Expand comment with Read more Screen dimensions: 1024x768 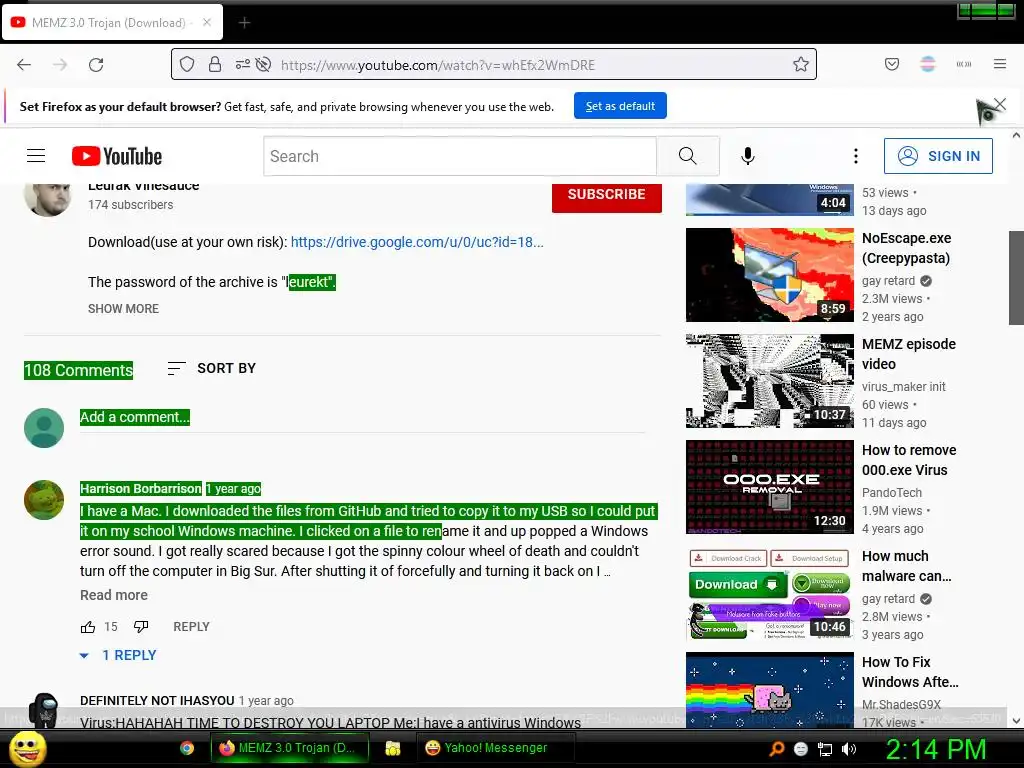pos(114,595)
